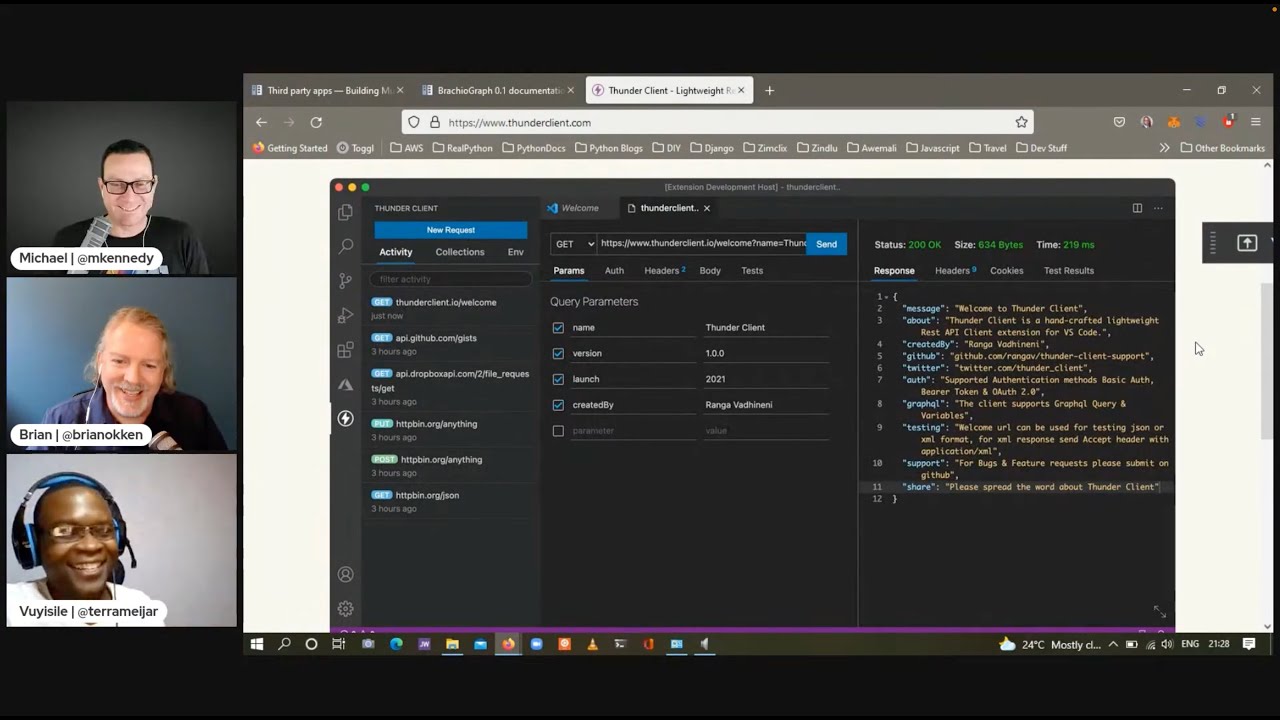1280x720 pixels.
Task: Open File Explorer in the taskbar
Action: tap(452, 644)
